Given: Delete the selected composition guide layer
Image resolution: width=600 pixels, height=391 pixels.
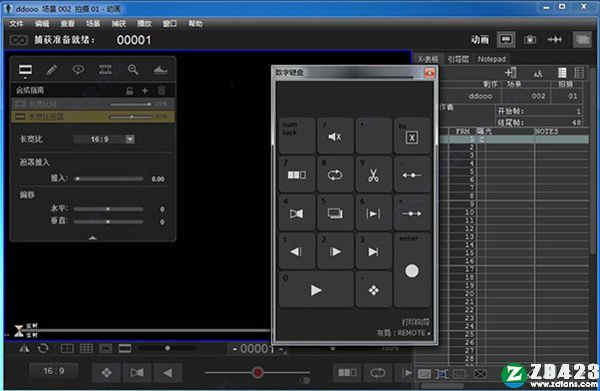Looking at the screenshot, I should pyautogui.click(x=161, y=91).
